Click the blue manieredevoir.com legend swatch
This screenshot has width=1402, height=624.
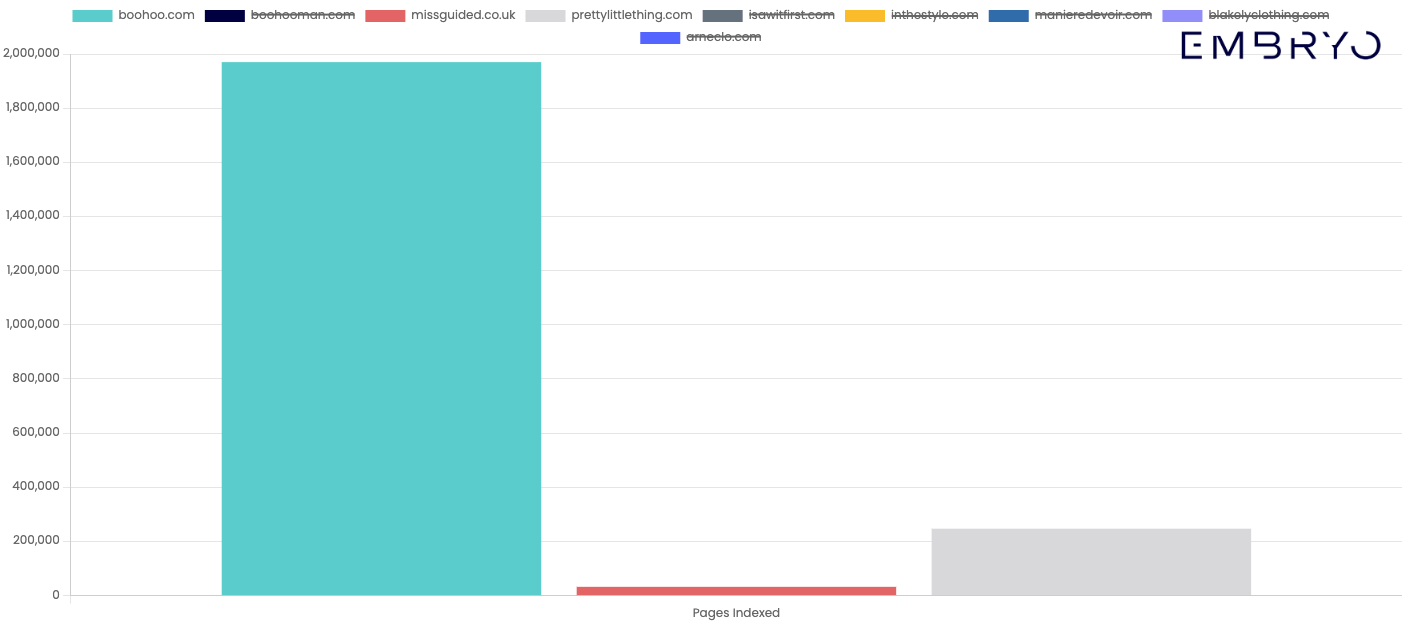tap(1008, 16)
